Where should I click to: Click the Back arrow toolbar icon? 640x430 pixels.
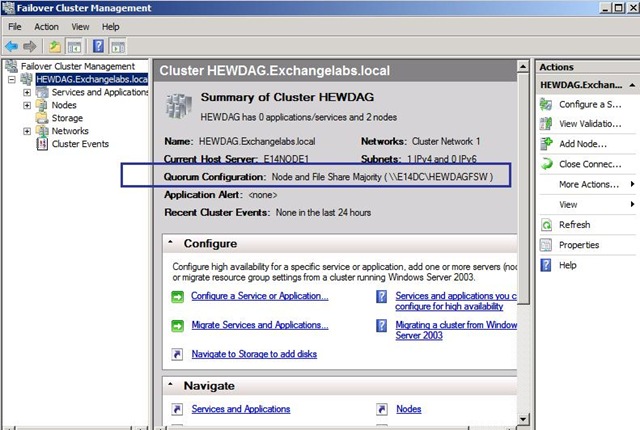click(11, 47)
